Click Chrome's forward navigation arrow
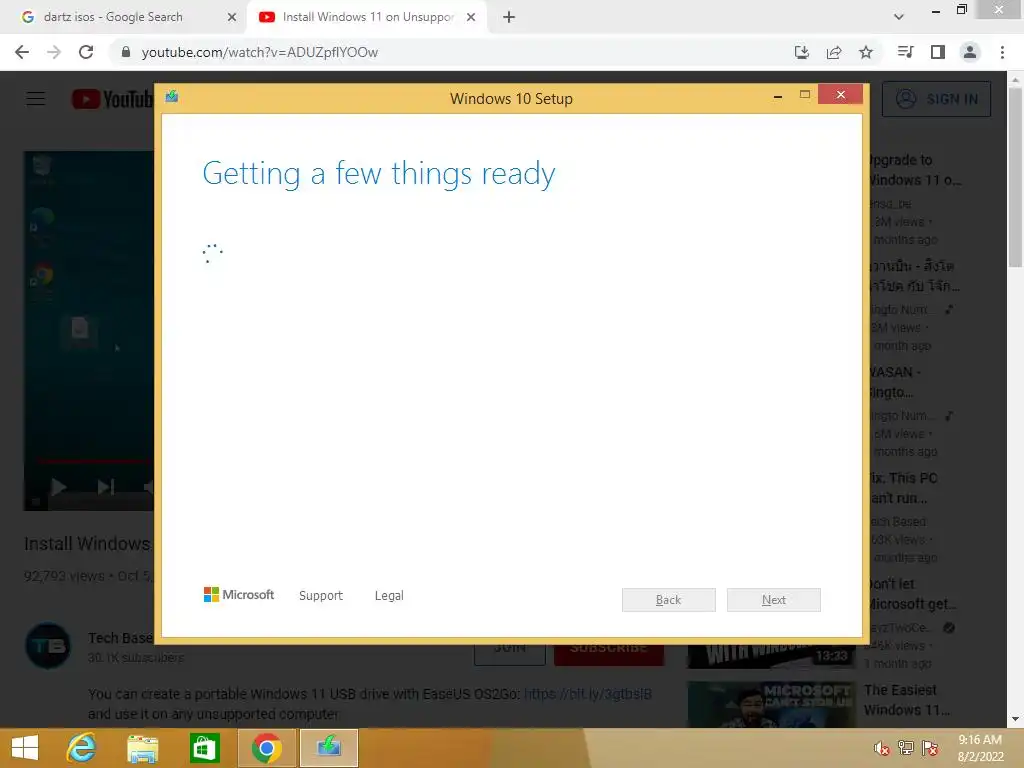Viewport: 1024px width, 768px height. 54,52
